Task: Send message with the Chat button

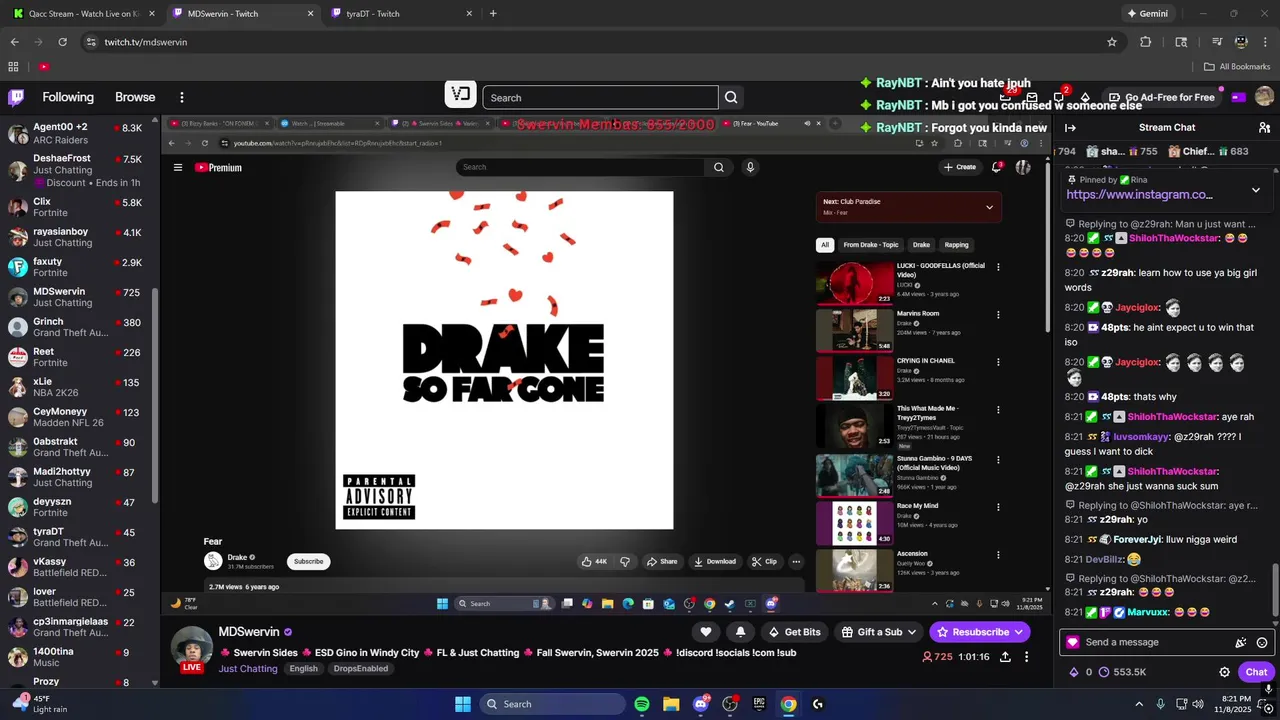Action: [x=1256, y=672]
